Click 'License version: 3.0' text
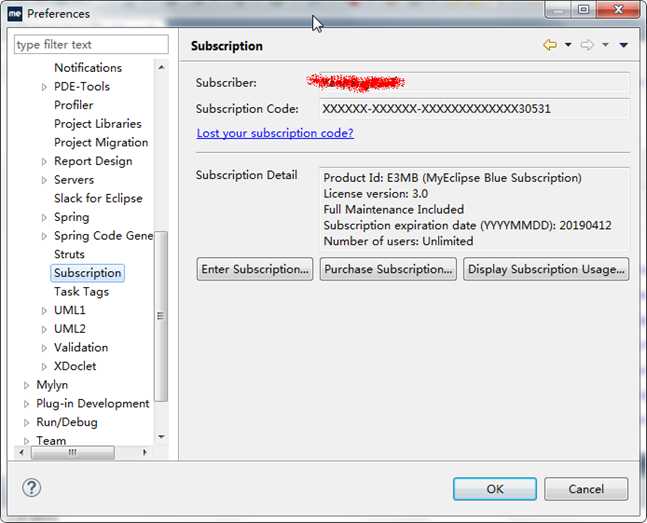Screen dimensions: 647x523 click(x=375, y=194)
